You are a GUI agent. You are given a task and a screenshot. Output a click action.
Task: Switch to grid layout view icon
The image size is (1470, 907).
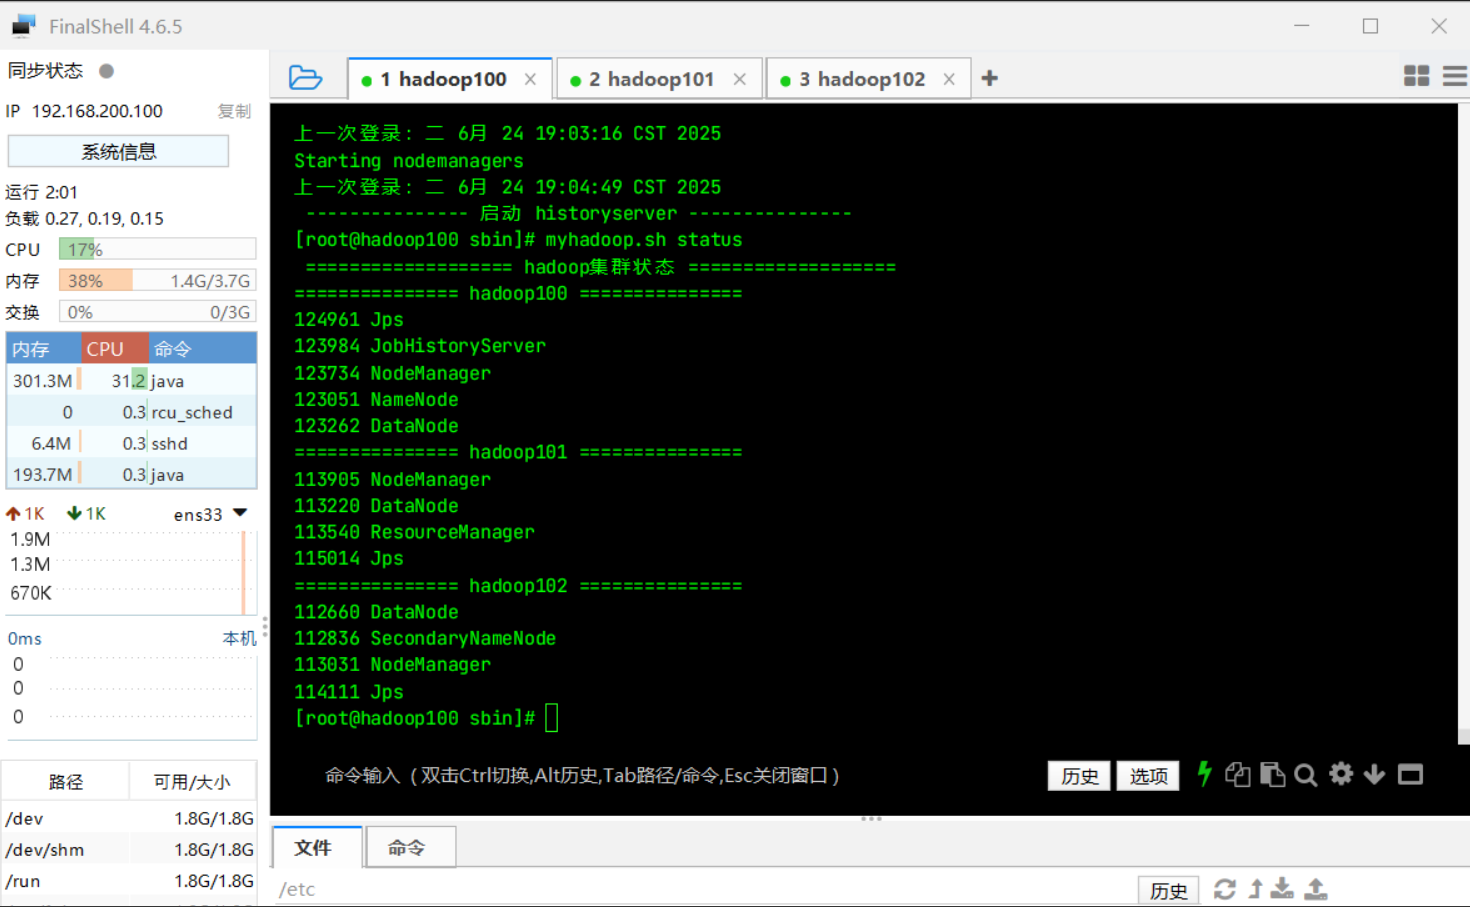[1416, 77]
